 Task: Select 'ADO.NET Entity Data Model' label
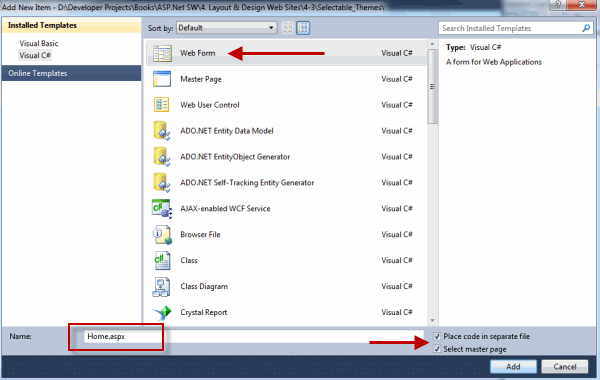(x=227, y=131)
